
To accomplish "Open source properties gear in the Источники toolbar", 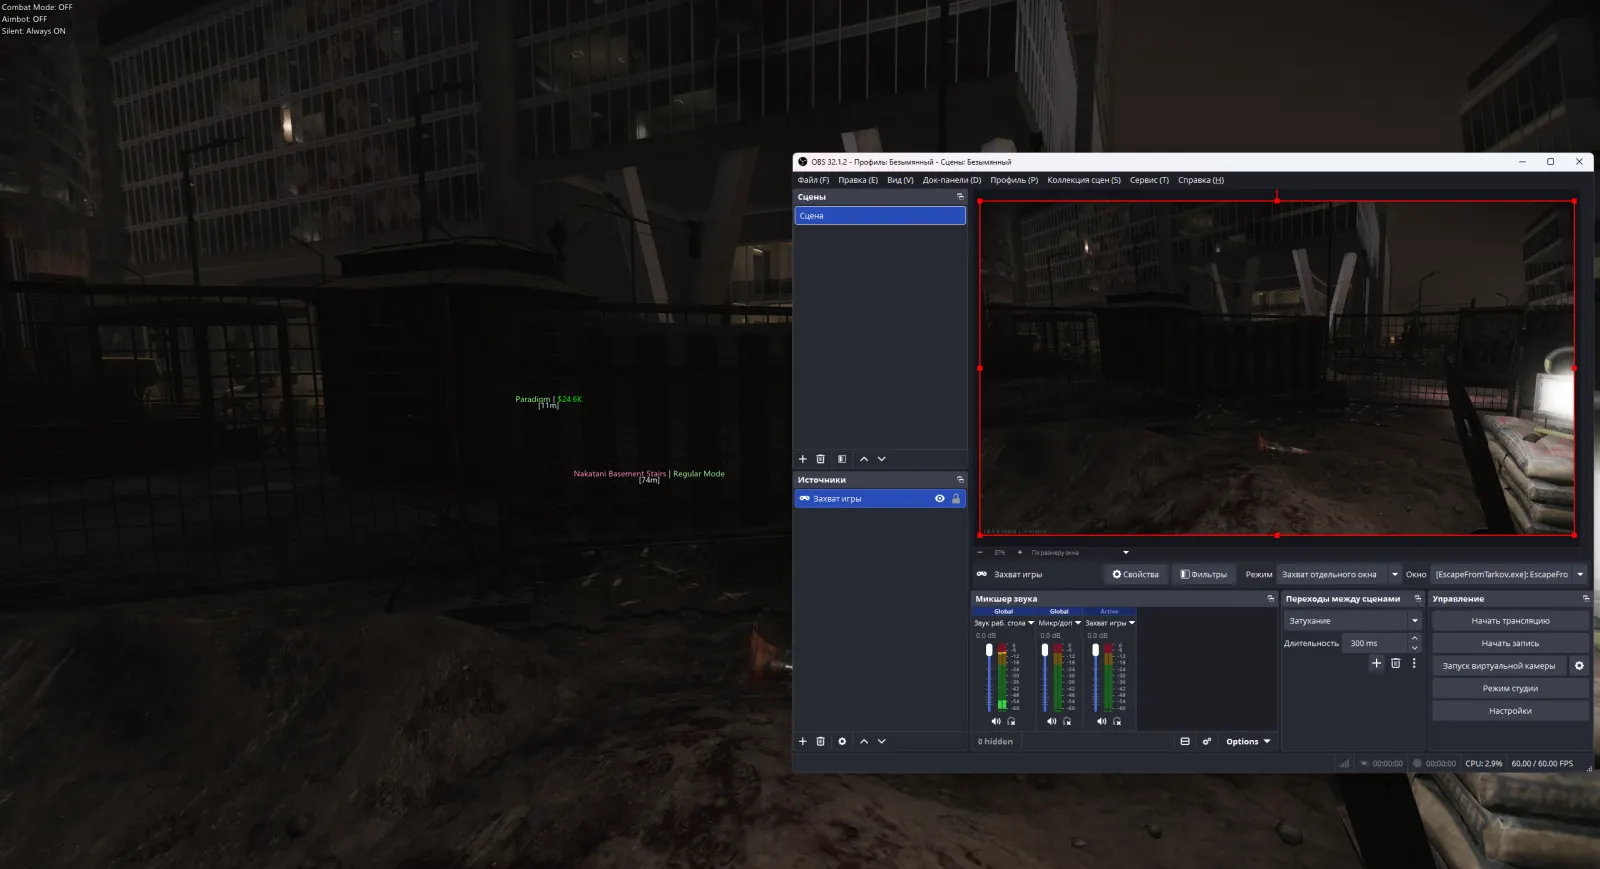I will point(842,741).
